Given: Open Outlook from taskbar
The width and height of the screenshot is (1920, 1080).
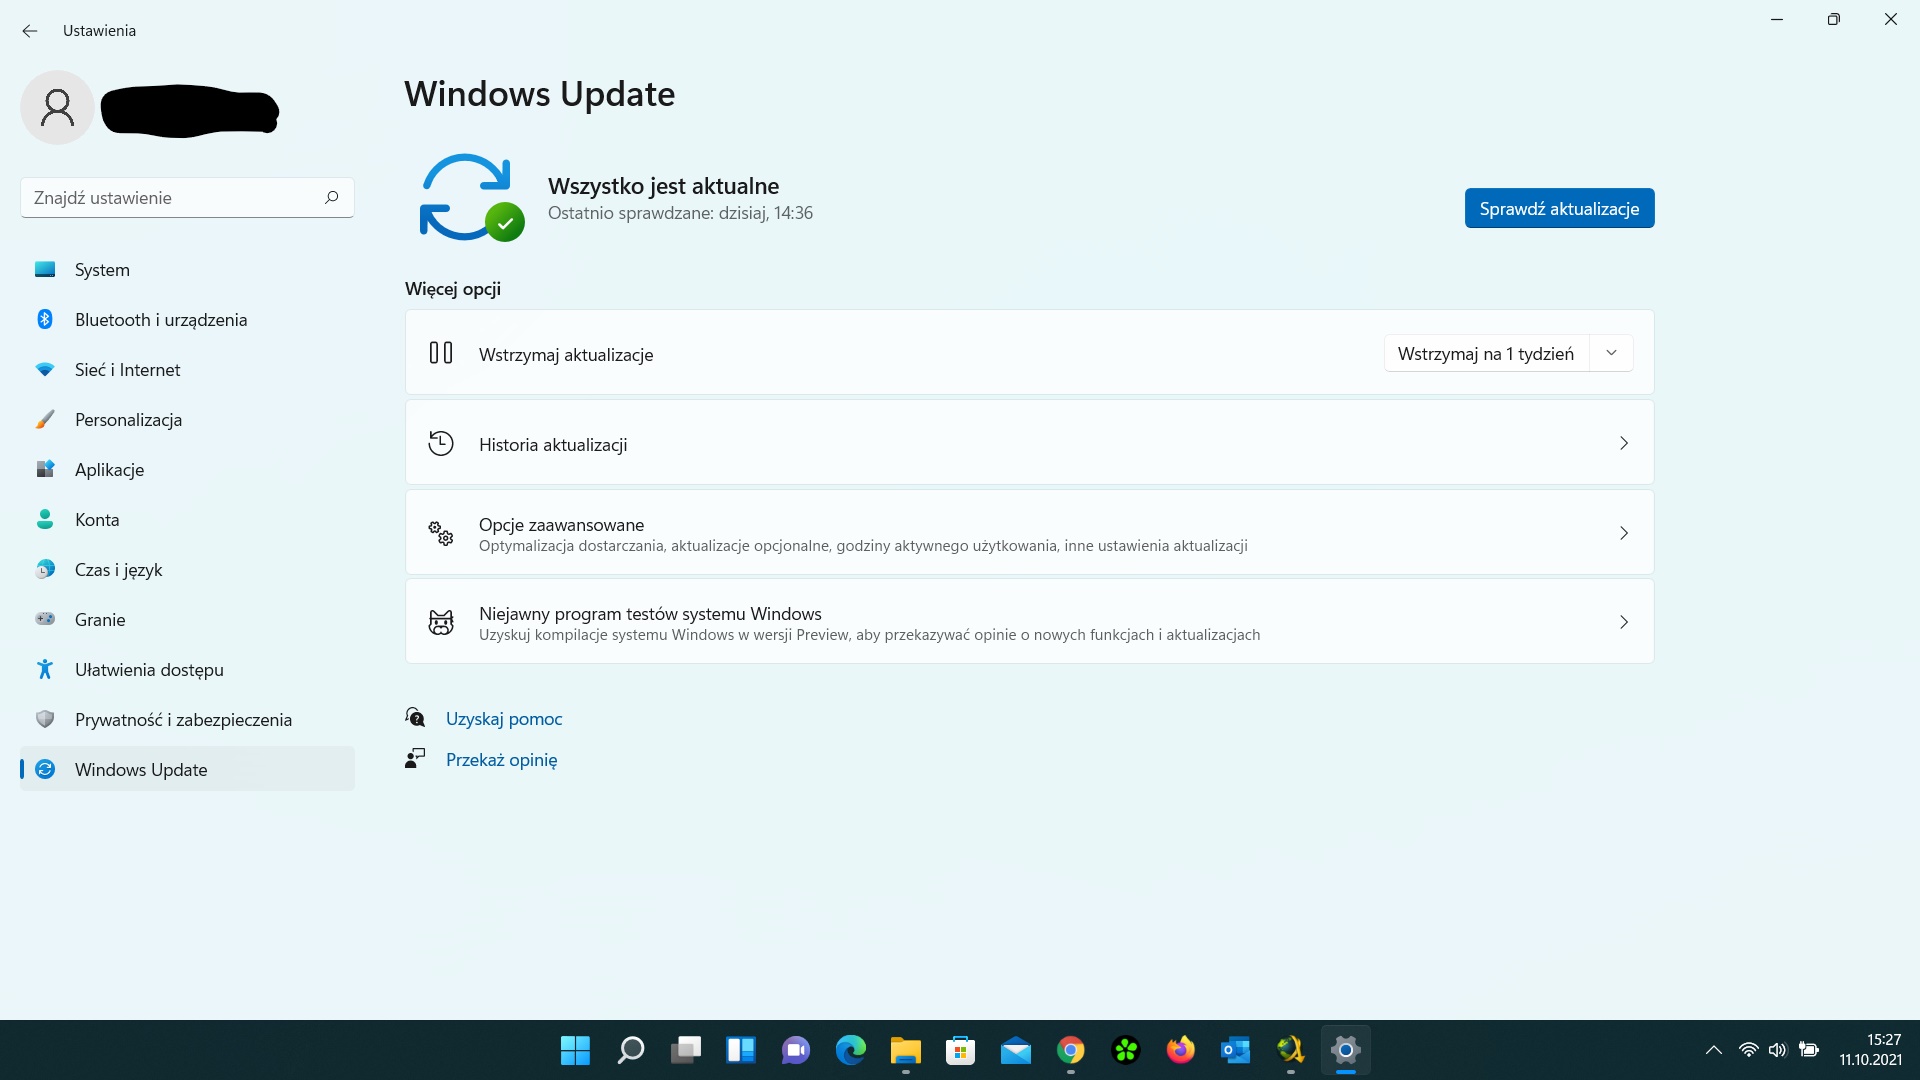Looking at the screenshot, I should pyautogui.click(x=1236, y=1050).
